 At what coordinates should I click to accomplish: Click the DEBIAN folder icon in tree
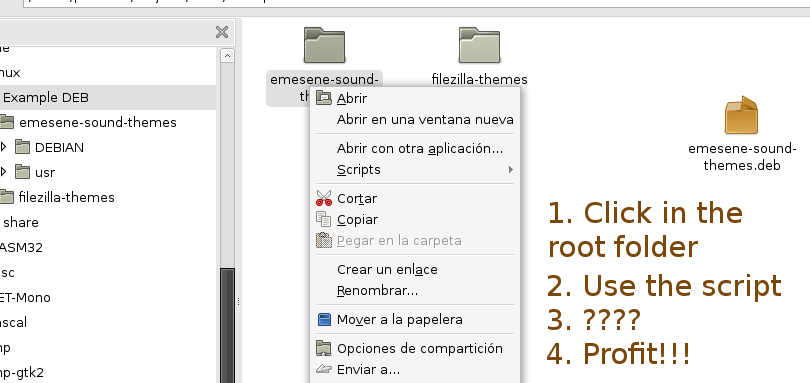pos(22,147)
